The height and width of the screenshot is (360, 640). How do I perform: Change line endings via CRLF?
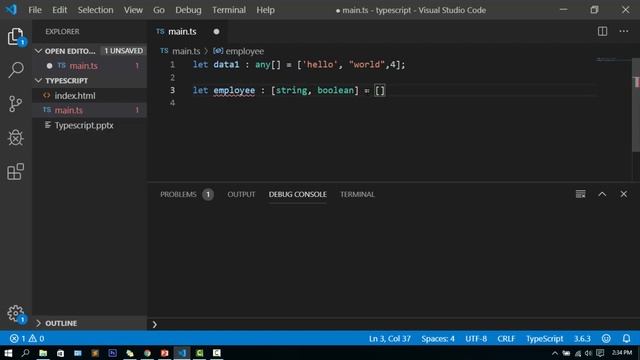pyautogui.click(x=506, y=338)
